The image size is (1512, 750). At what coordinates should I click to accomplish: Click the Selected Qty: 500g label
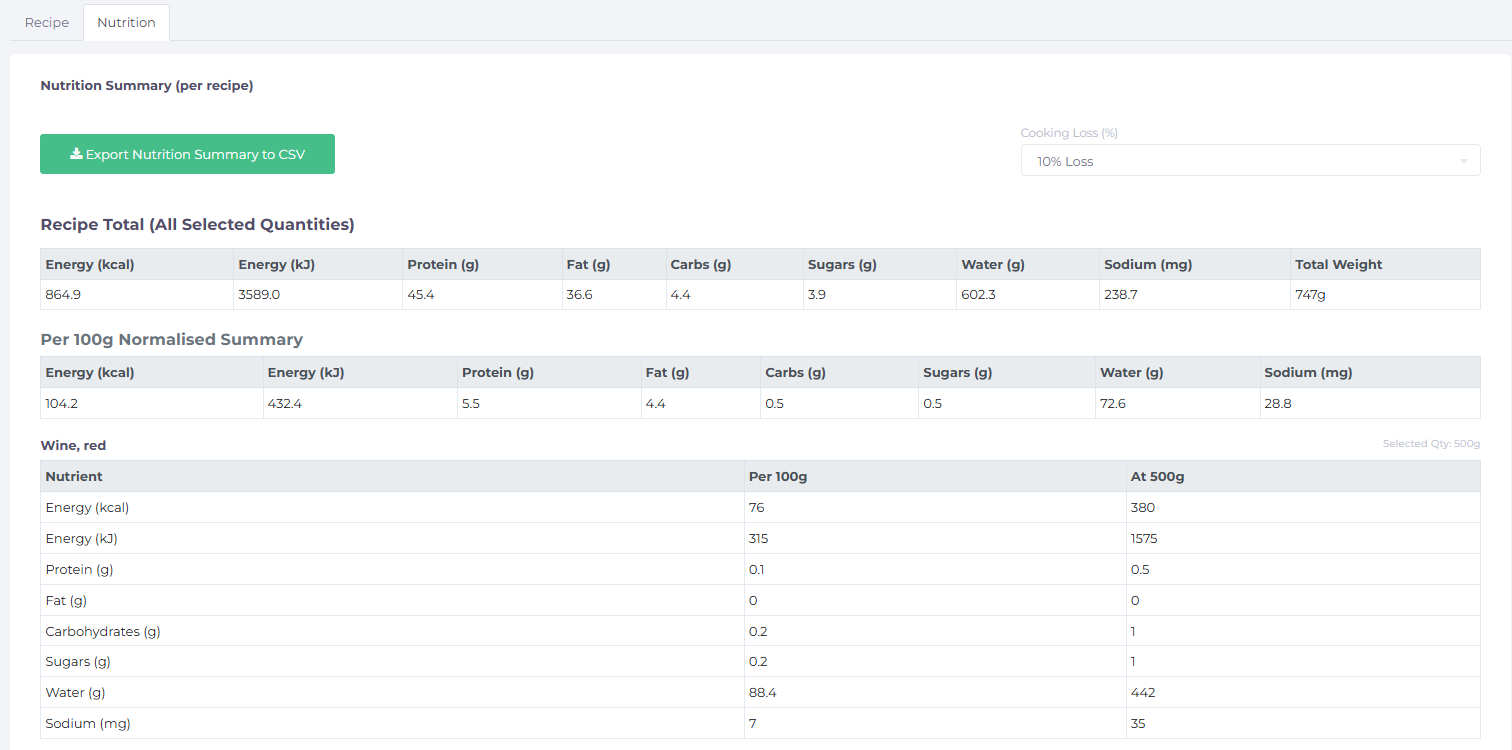[1430, 444]
